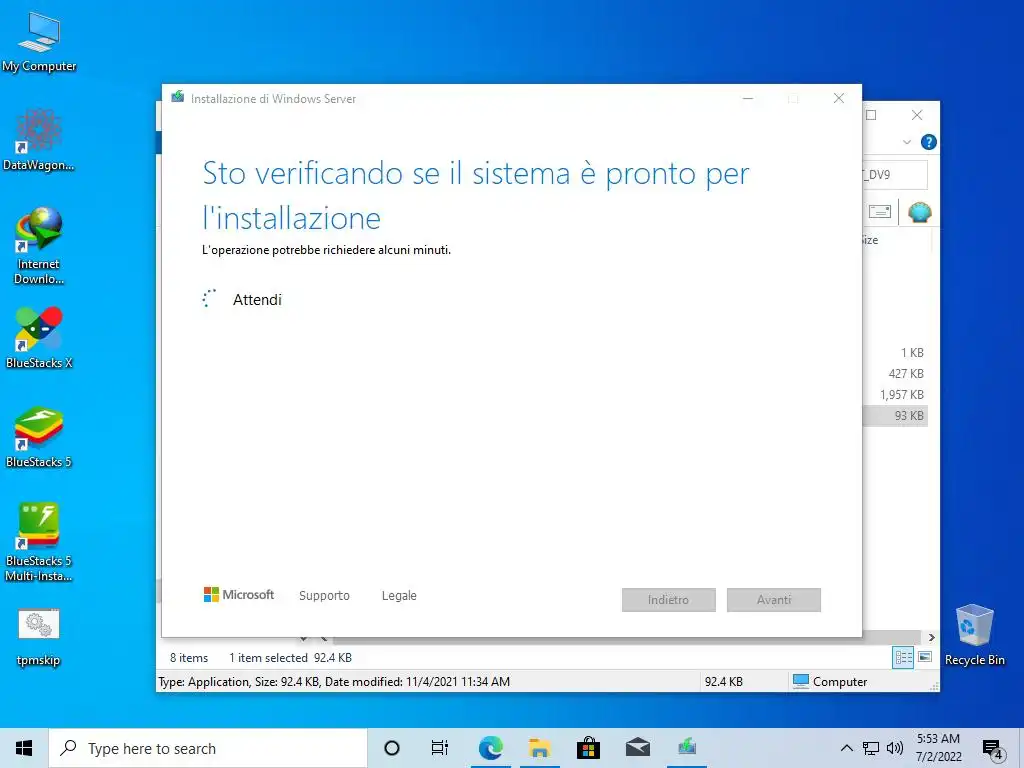Select the 93 KB file row in Explorer
This screenshot has width=1024, height=768.
(895, 415)
